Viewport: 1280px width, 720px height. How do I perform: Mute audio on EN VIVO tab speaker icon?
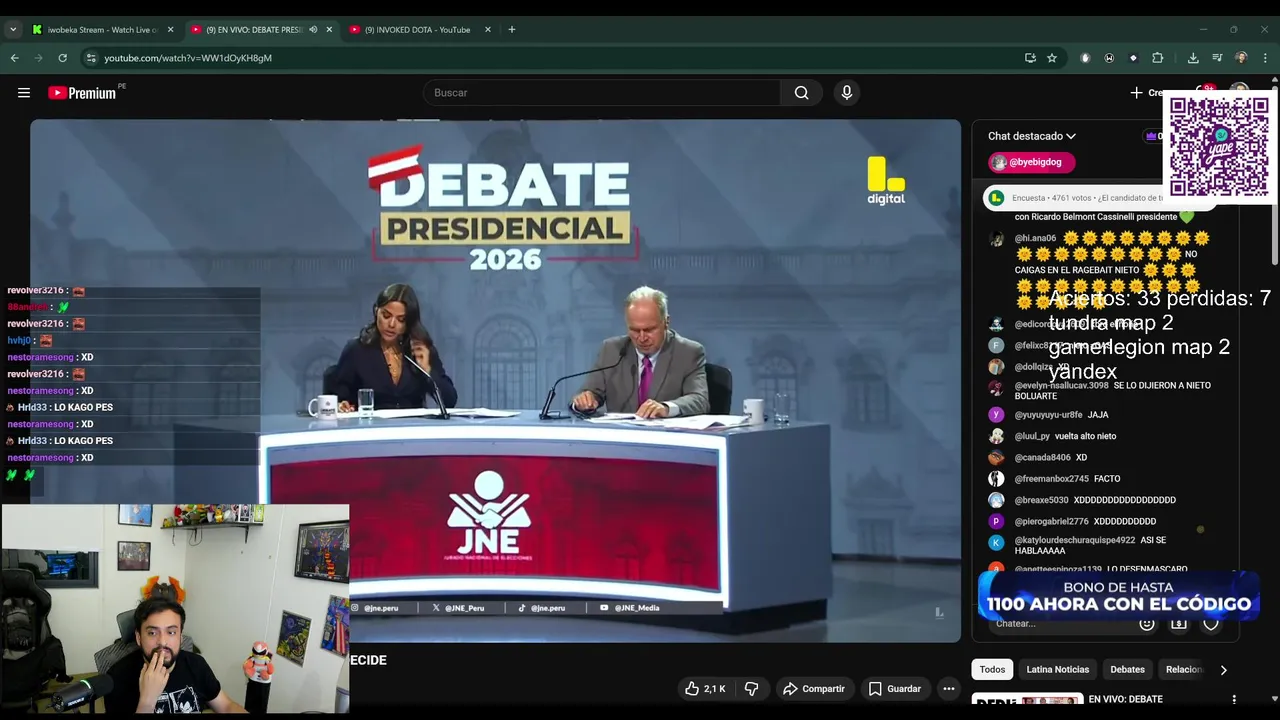pos(313,30)
